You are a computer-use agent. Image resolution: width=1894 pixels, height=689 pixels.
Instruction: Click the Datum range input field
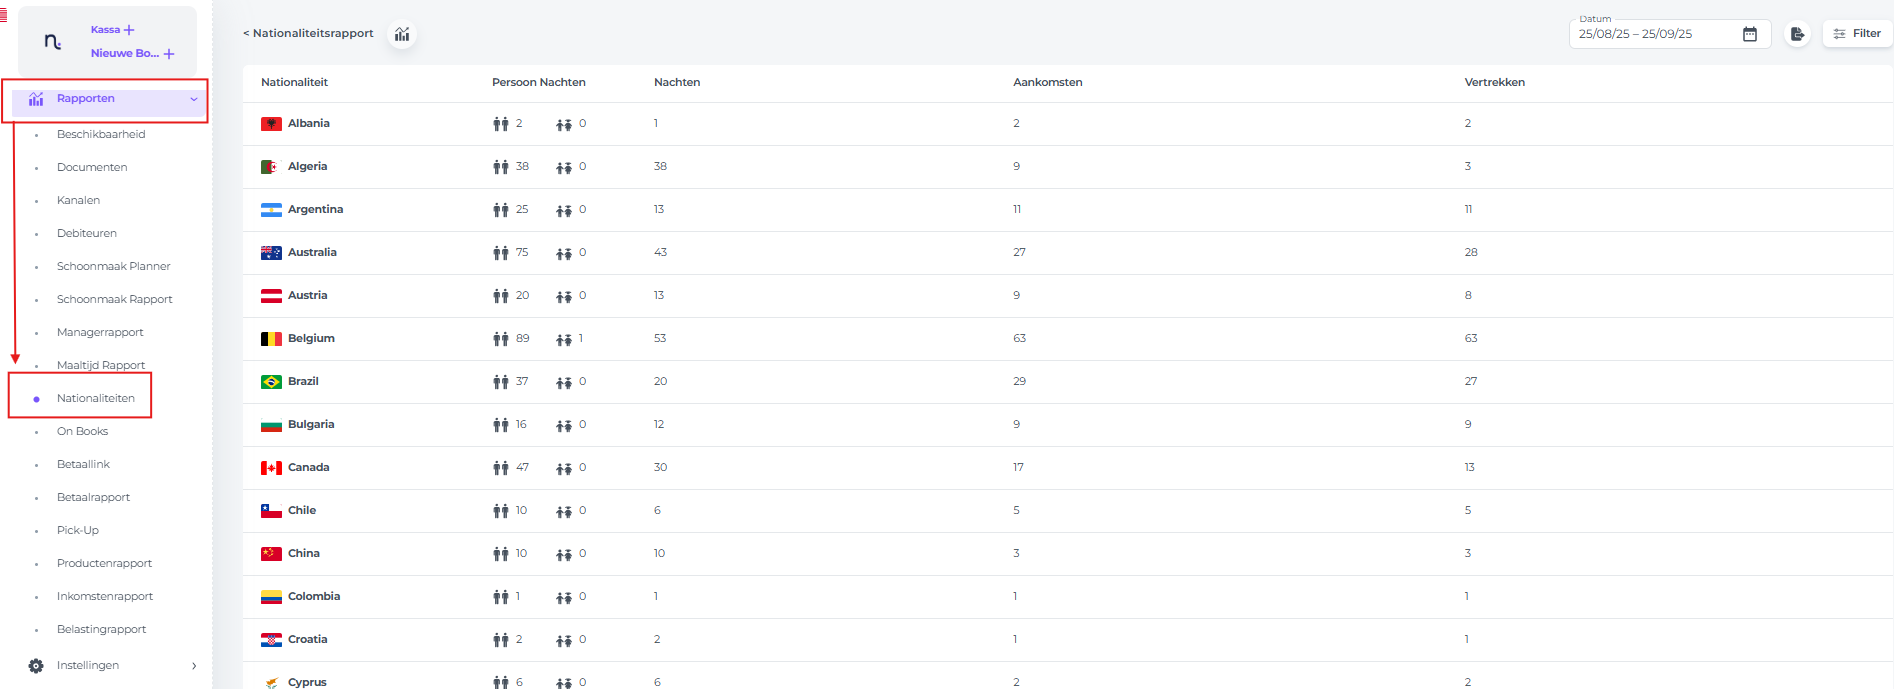coord(1655,34)
